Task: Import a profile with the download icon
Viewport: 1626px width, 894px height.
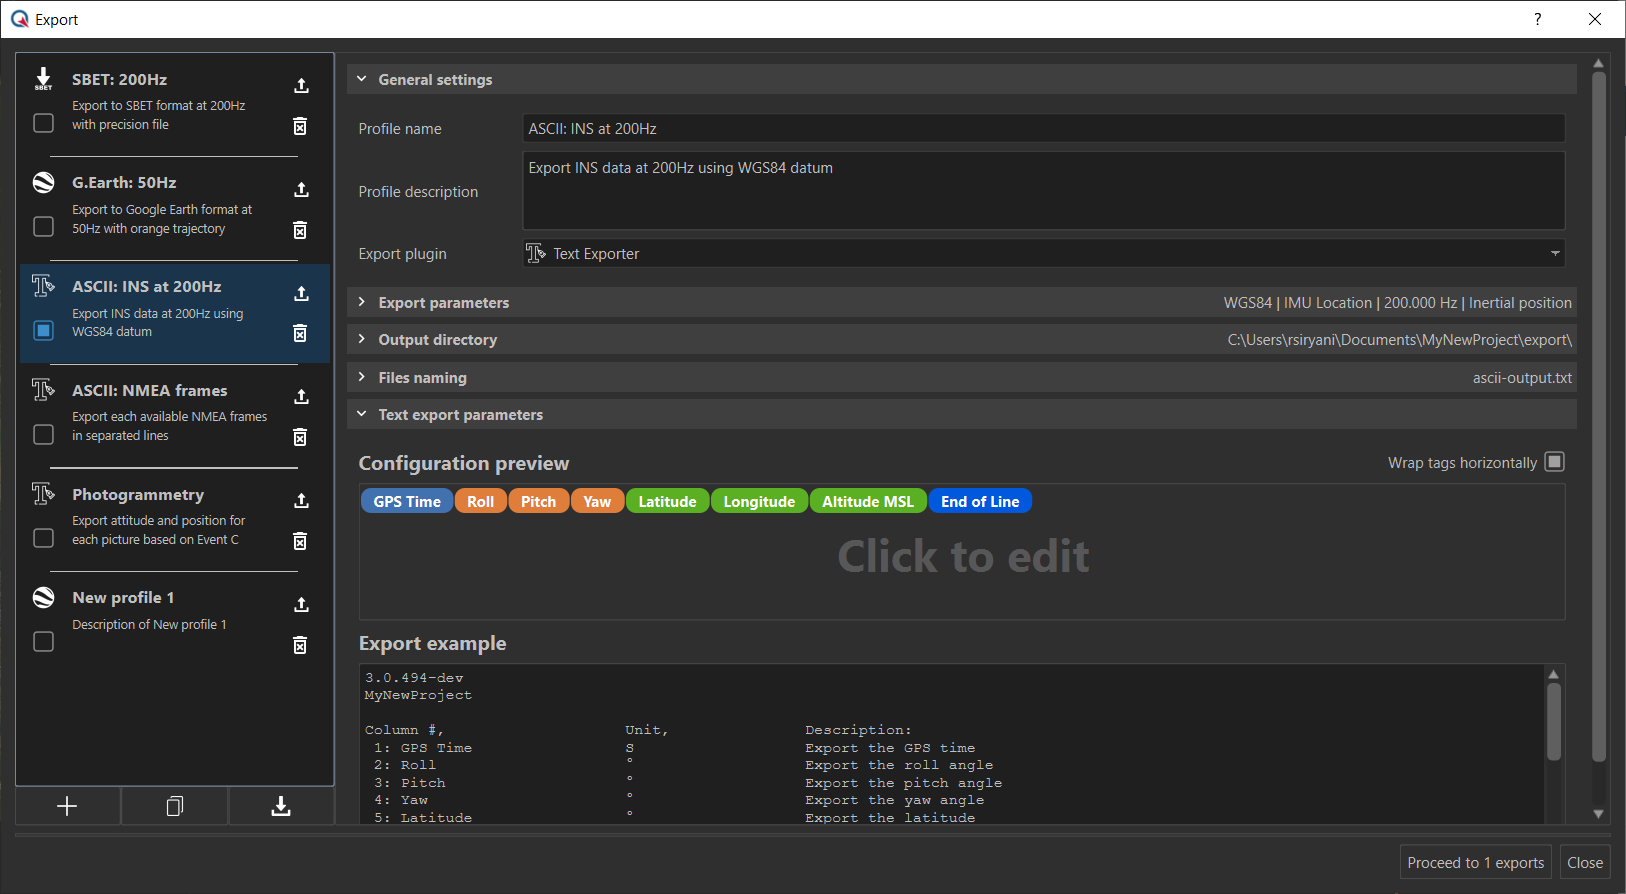Action: tap(281, 806)
